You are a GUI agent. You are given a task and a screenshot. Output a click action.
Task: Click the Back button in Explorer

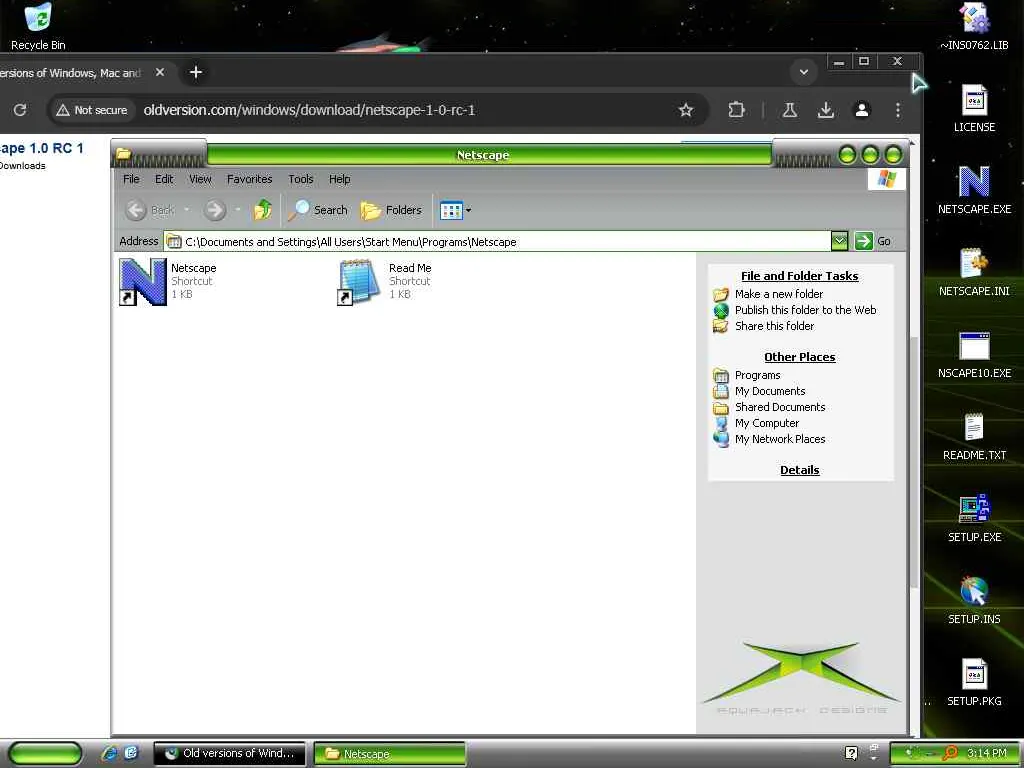150,210
